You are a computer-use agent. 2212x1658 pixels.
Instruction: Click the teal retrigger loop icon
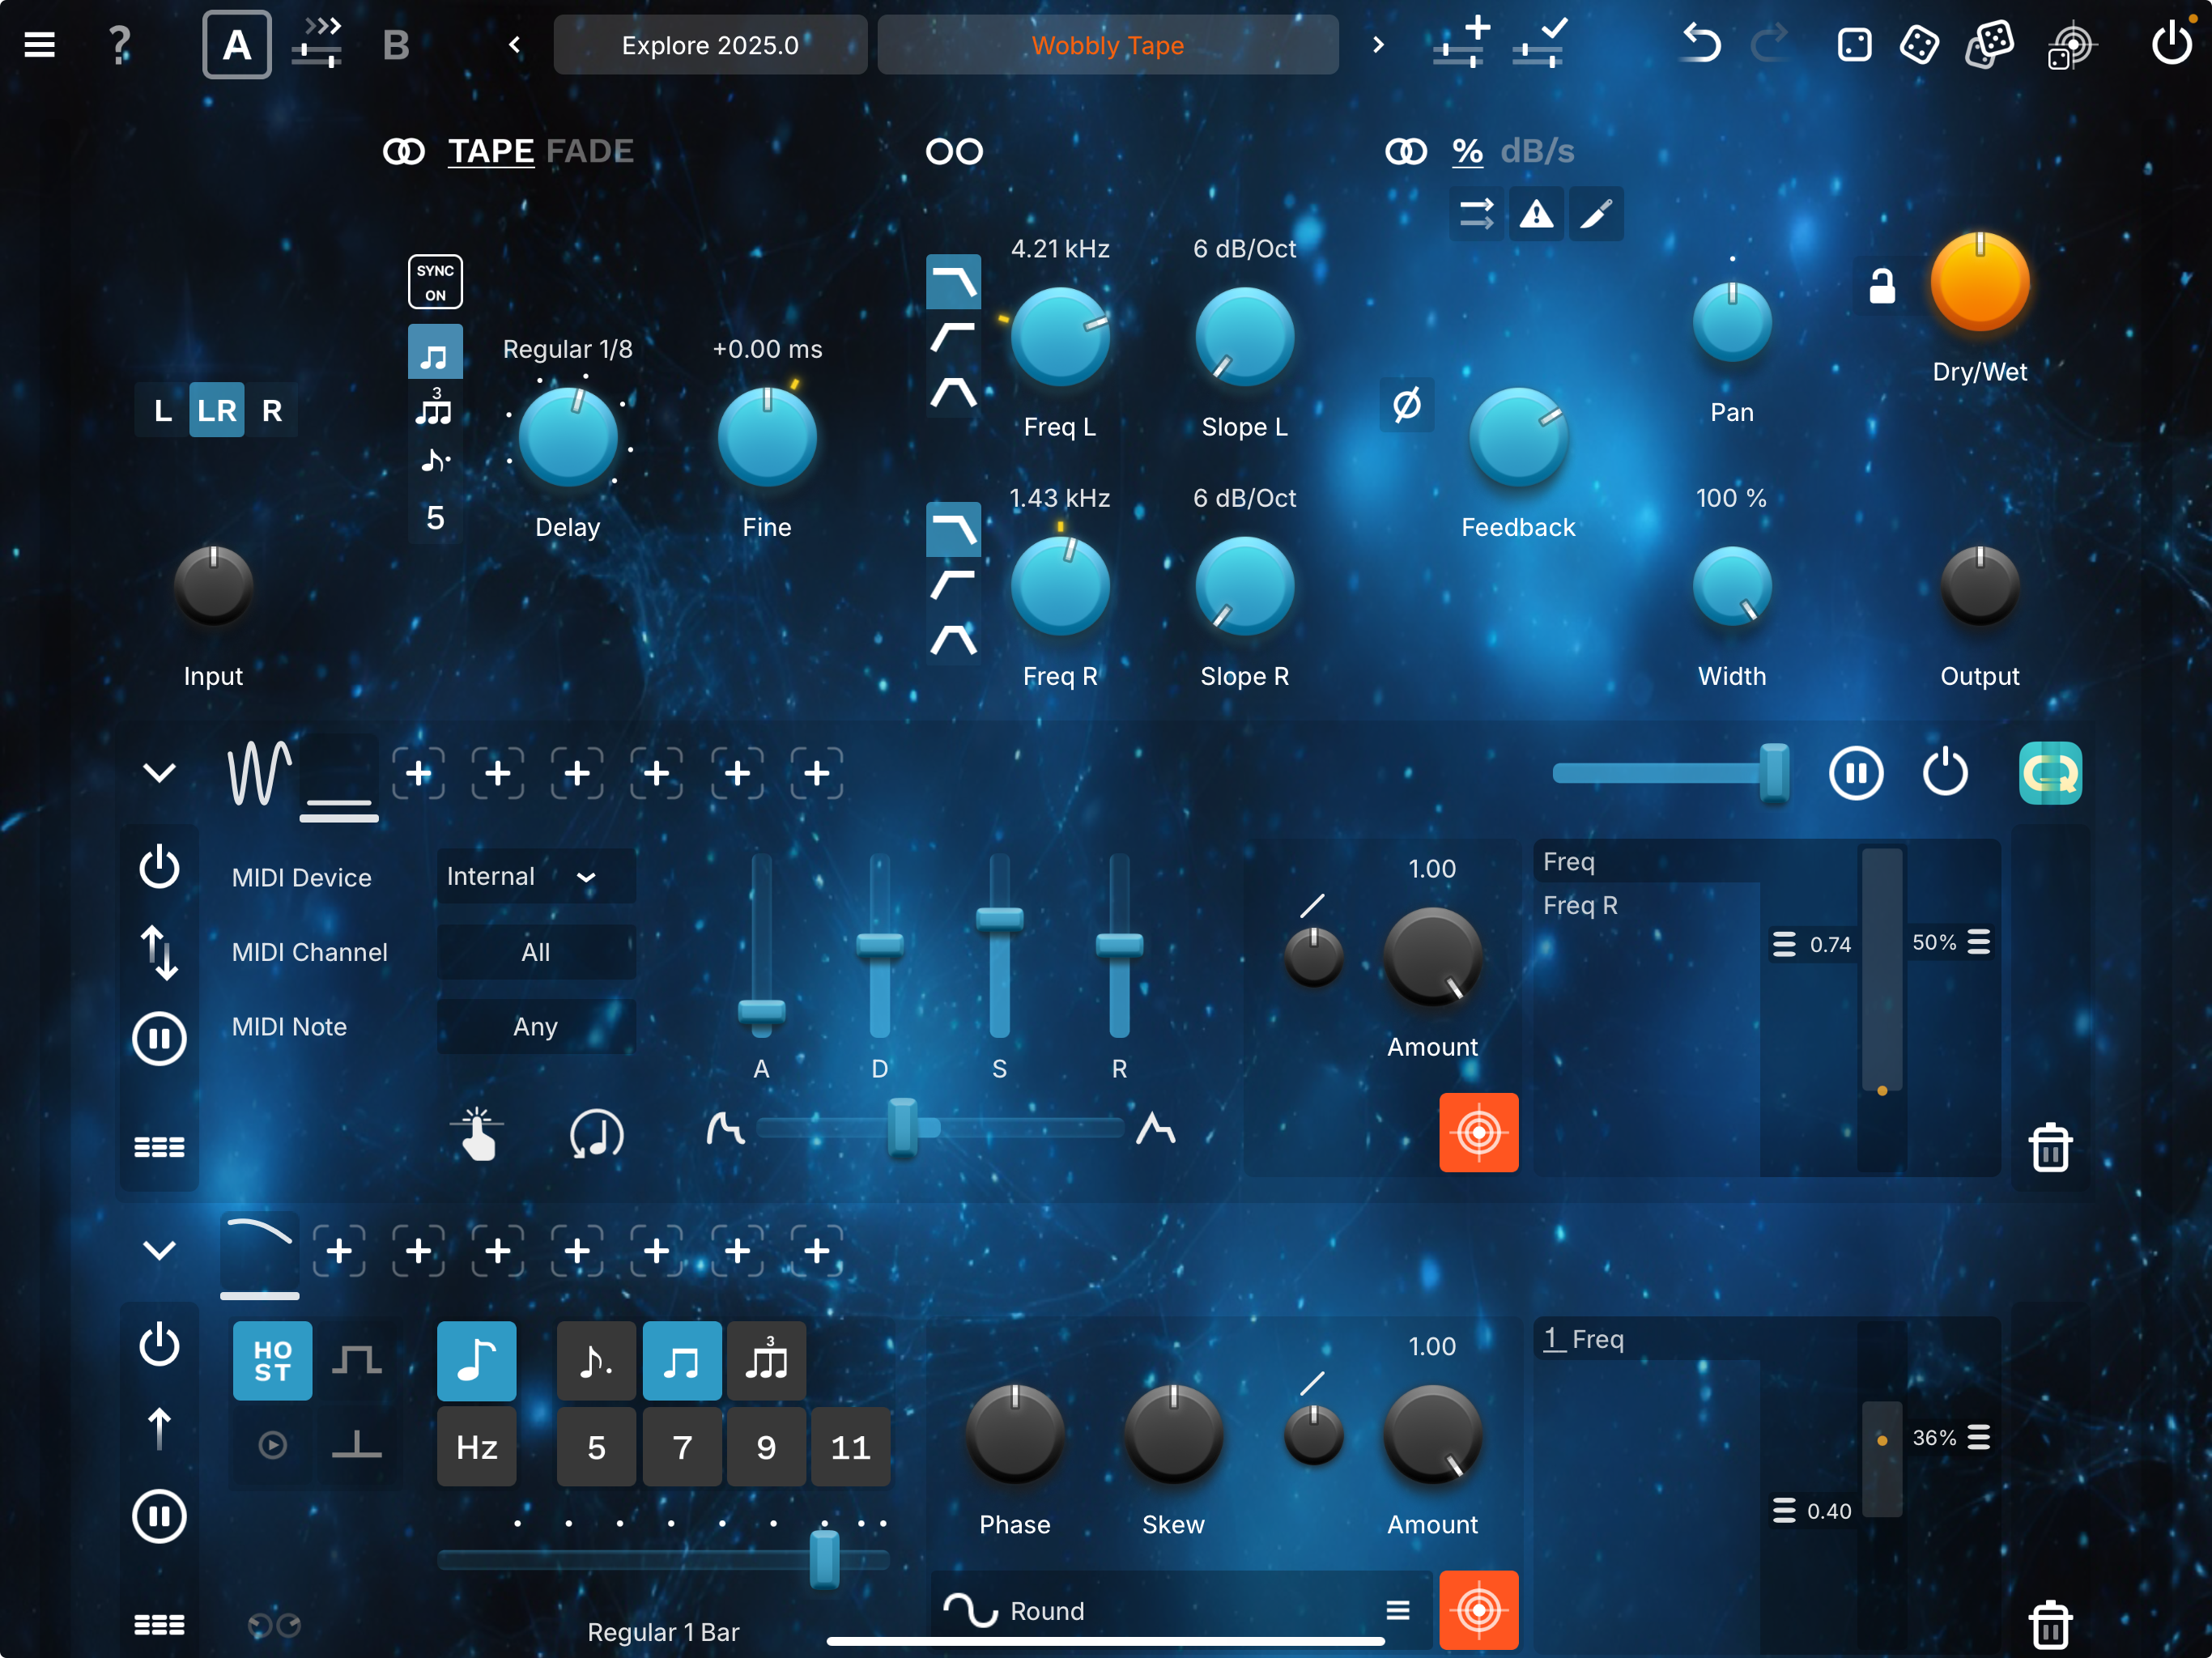point(2050,773)
